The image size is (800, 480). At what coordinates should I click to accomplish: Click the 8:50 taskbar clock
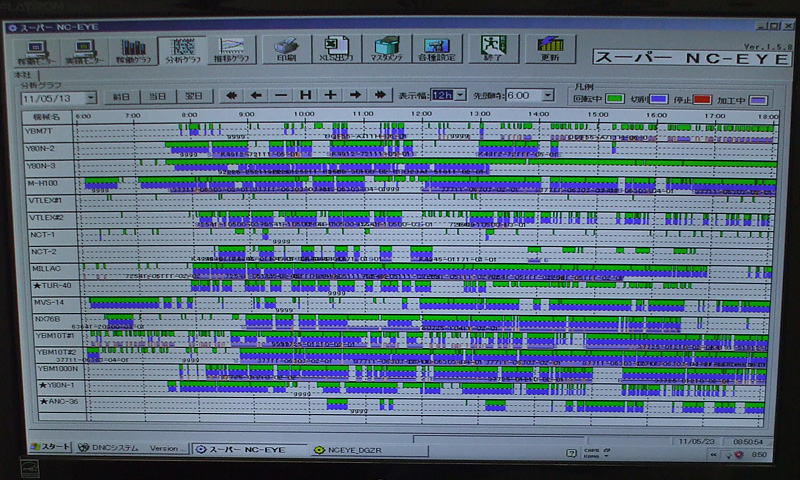pyautogui.click(x=759, y=454)
